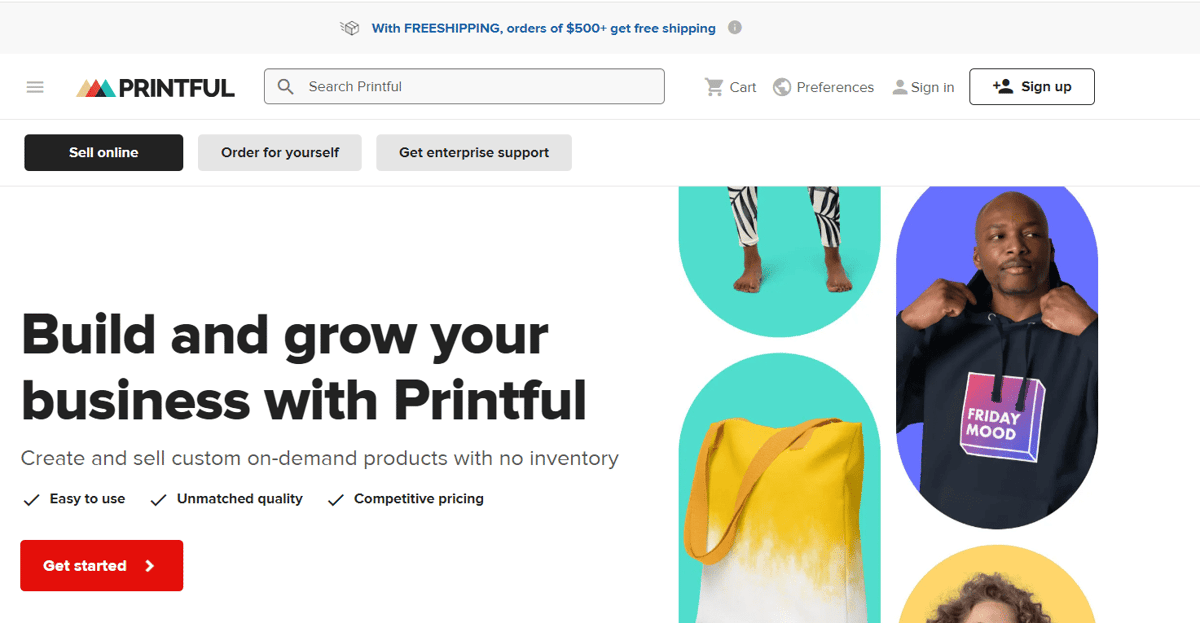Click the person Sign in icon
1200x623 pixels.
tap(900, 87)
